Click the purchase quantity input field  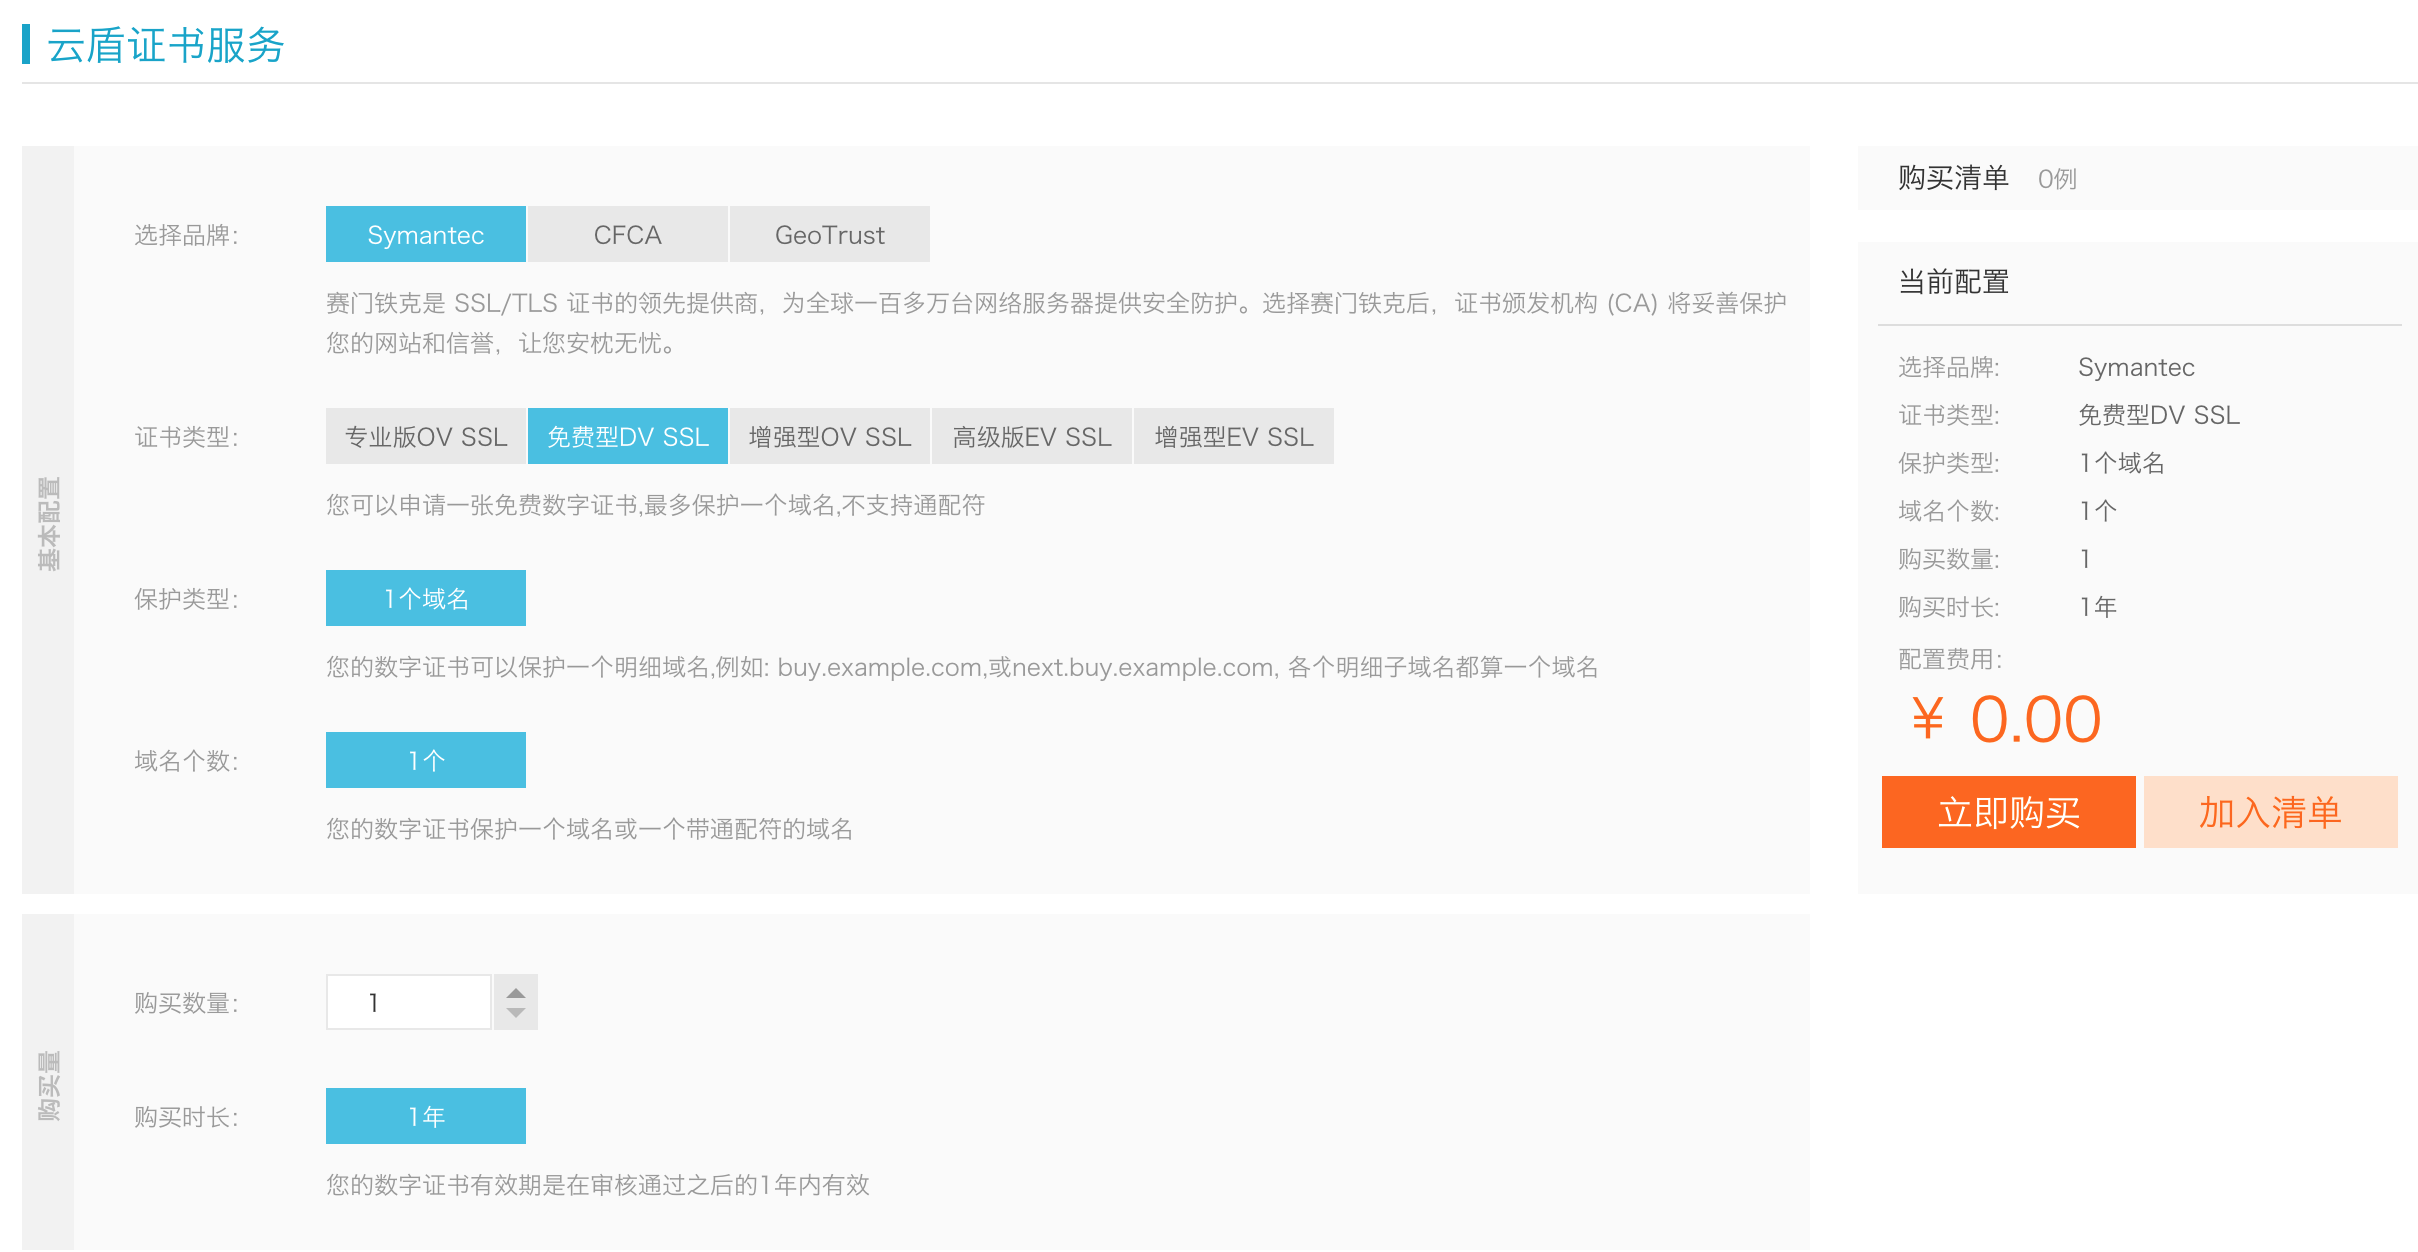coord(408,1002)
